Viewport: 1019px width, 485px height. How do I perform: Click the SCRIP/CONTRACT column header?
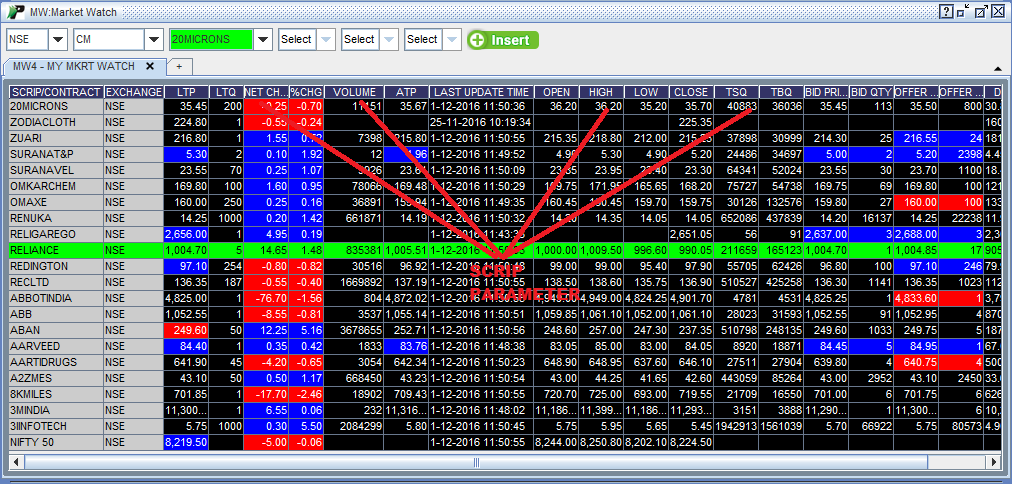(x=55, y=92)
